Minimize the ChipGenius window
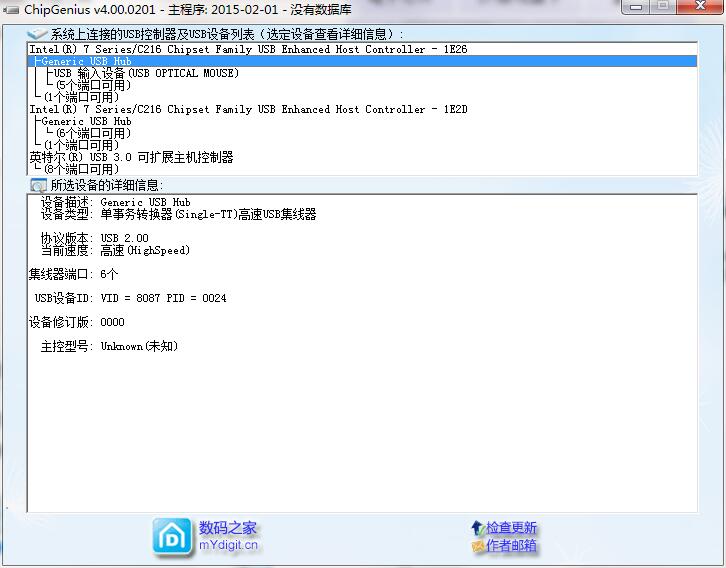 [x=636, y=7]
